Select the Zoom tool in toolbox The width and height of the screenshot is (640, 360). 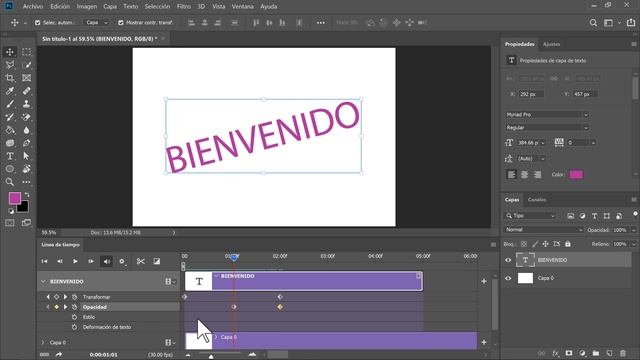(x=10, y=182)
